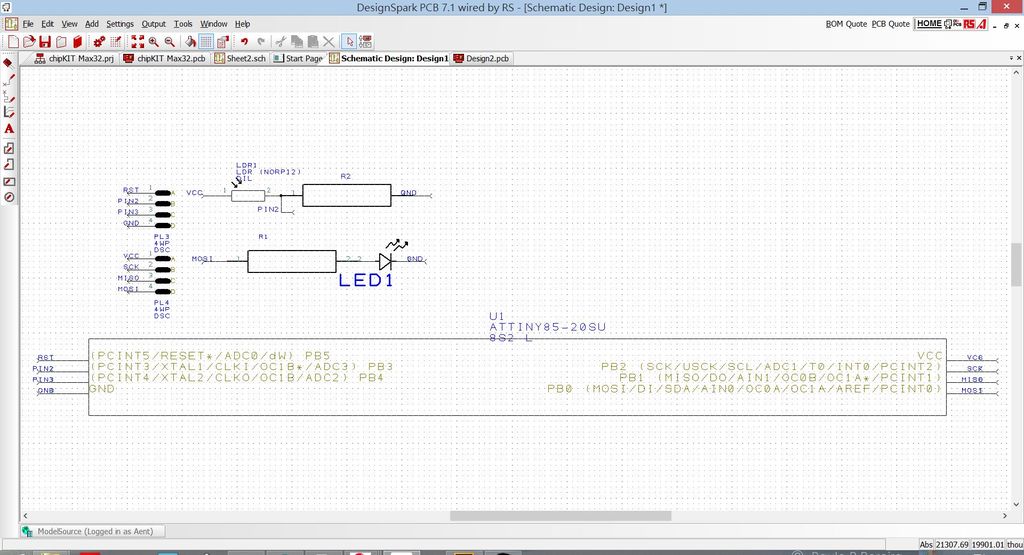The height and width of the screenshot is (555, 1024).
Task: Click horizontal scrollbar thumb
Action: coord(560,516)
